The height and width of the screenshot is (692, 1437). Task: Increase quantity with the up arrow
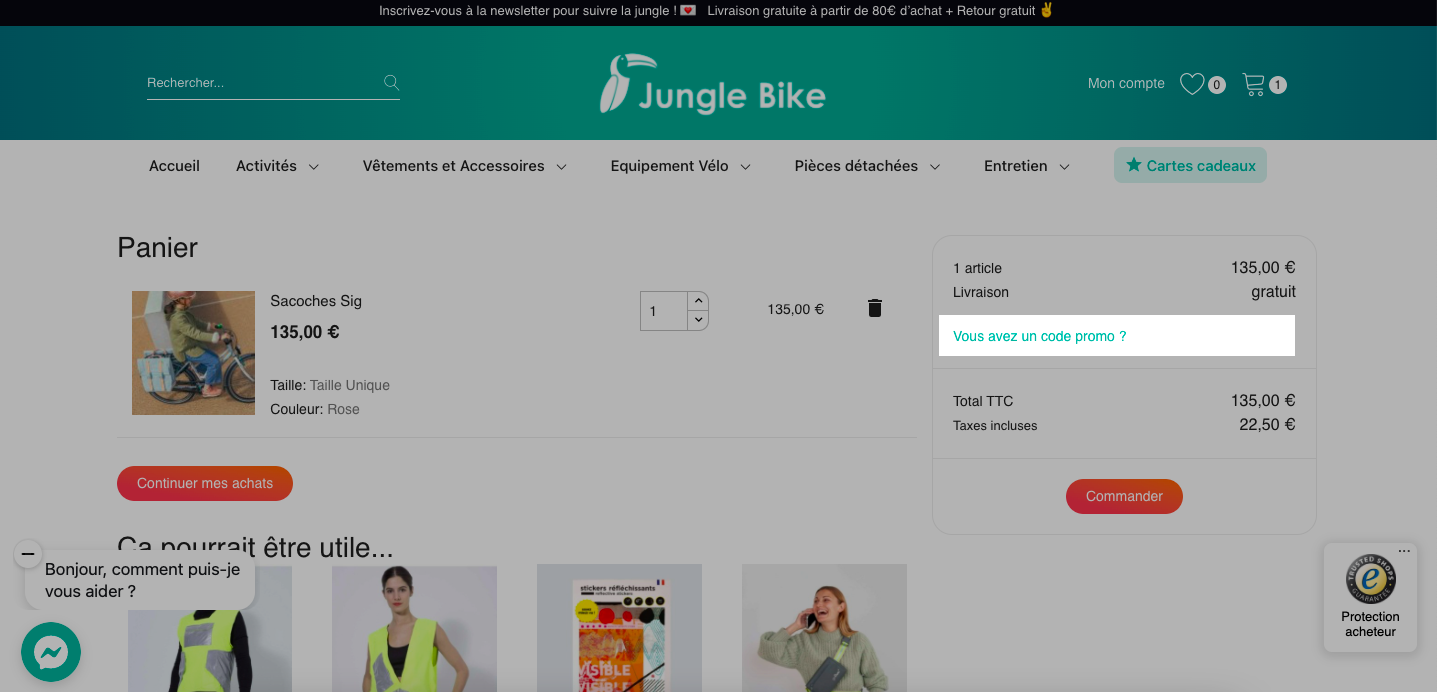(698, 300)
